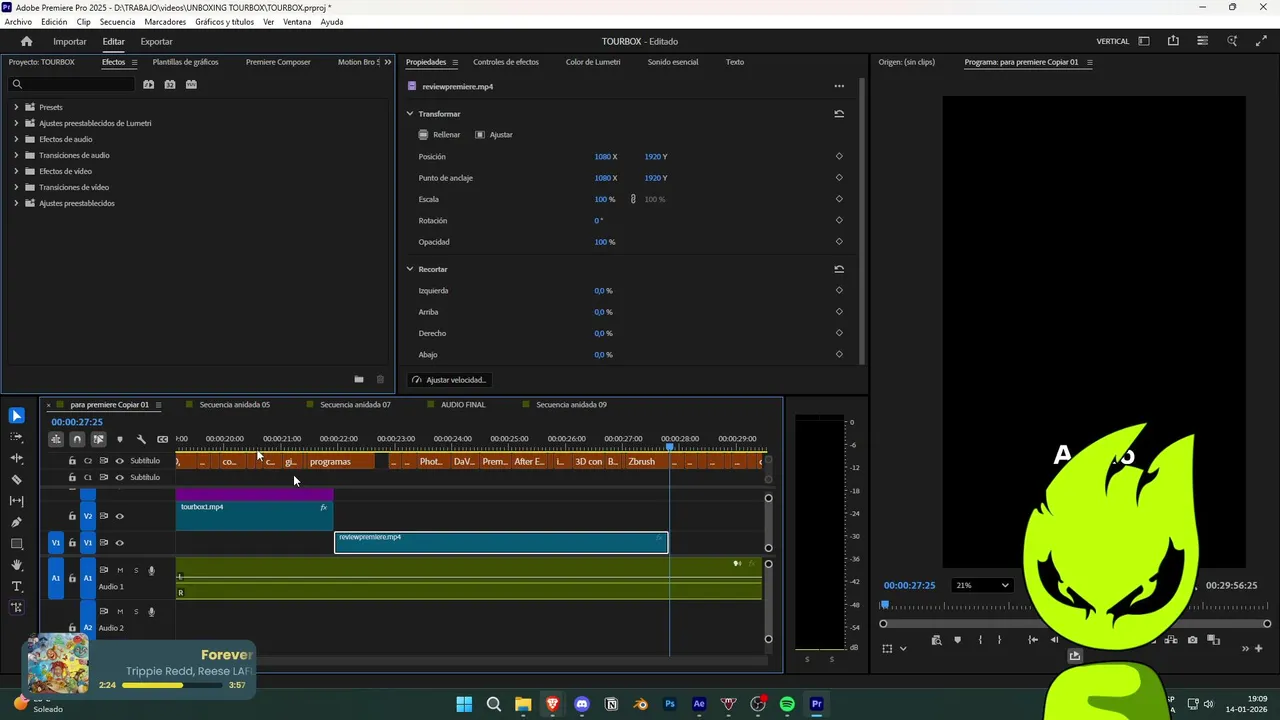Toggle Opacidad keyframe animation diamond
Viewport: 1280px width, 720px height.
click(x=839, y=241)
